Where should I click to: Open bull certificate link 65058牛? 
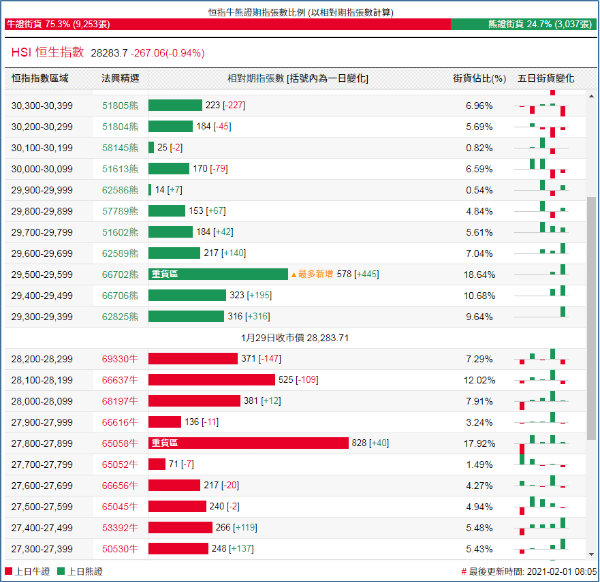[120, 443]
